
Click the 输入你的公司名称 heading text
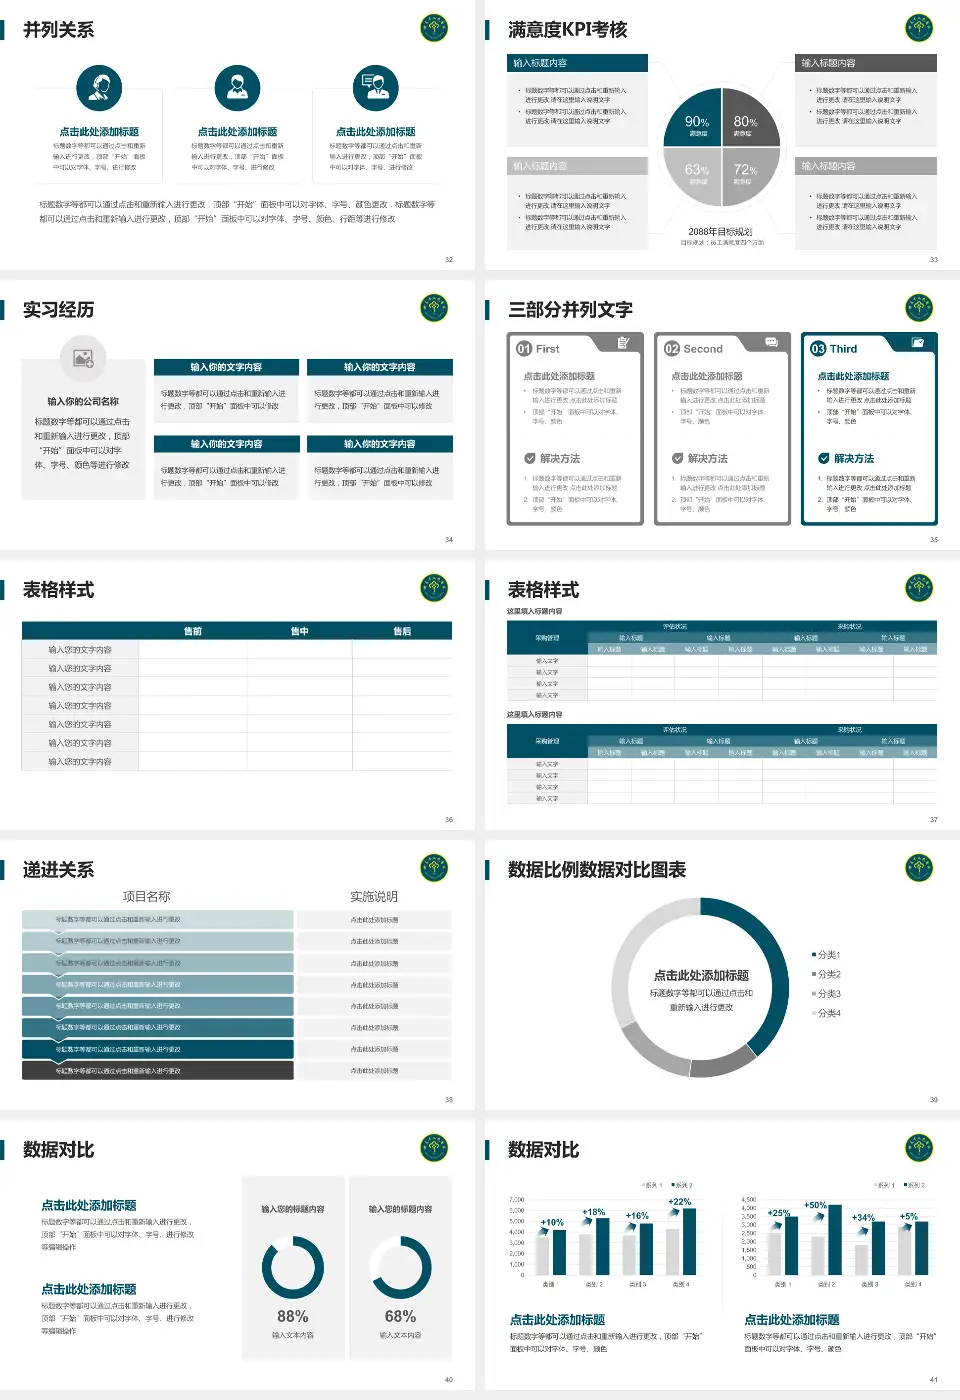click(x=83, y=401)
